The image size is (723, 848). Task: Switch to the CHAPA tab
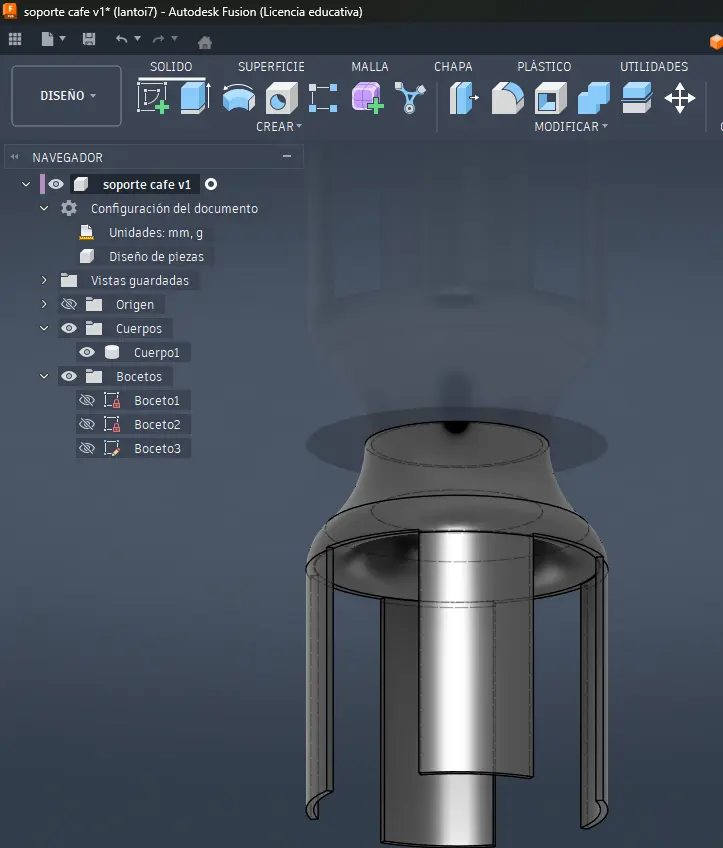(453, 67)
